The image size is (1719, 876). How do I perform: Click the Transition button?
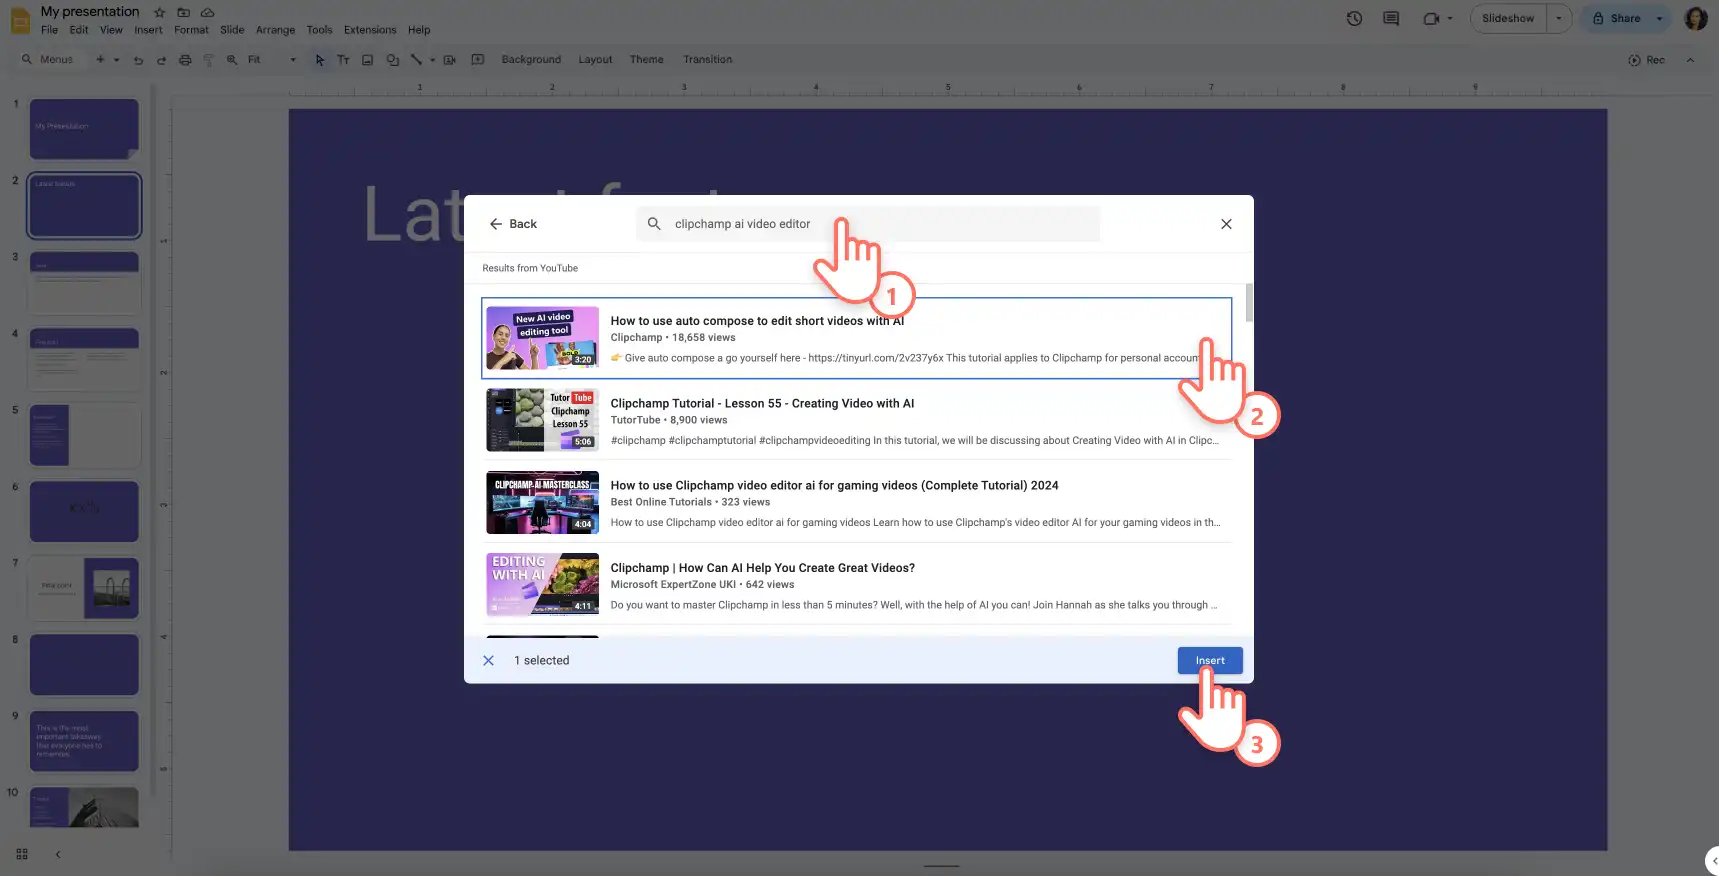707,60
